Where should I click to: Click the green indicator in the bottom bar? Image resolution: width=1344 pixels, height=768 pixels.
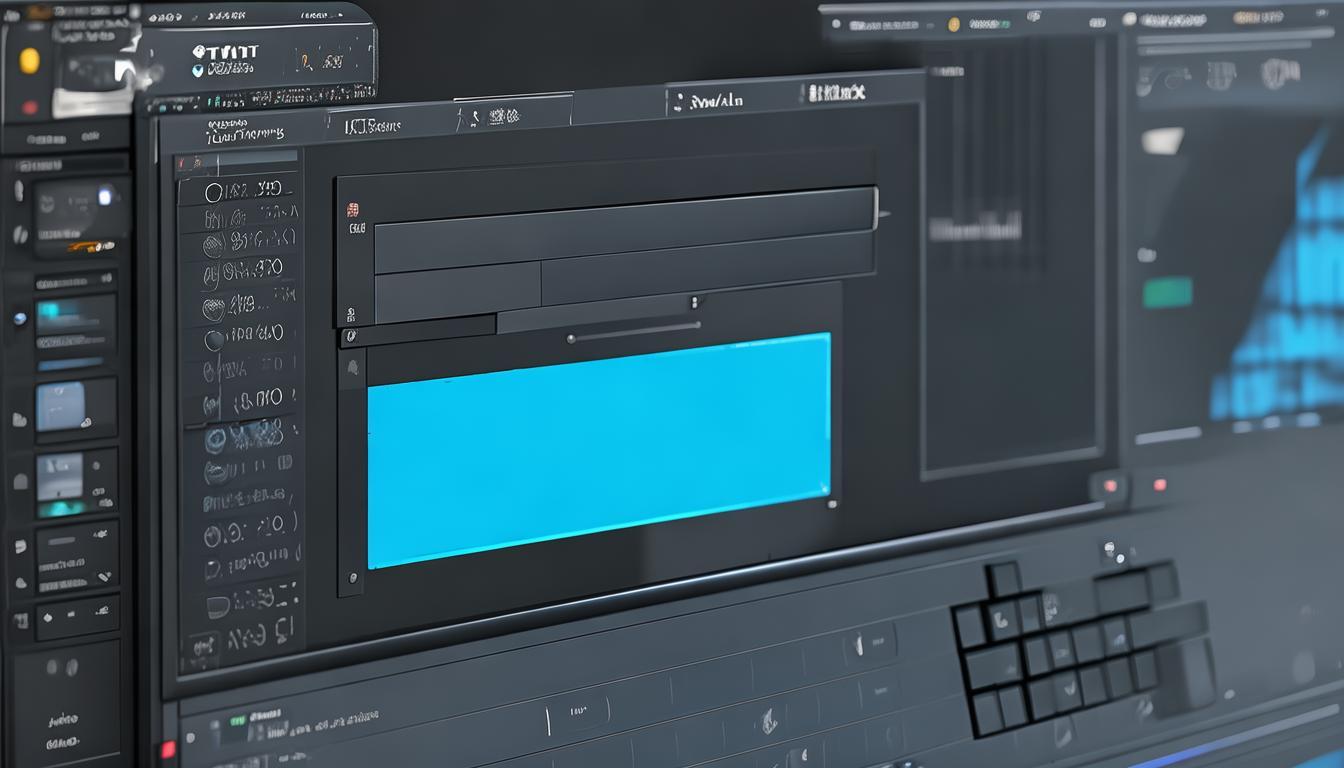pyautogui.click(x=238, y=719)
